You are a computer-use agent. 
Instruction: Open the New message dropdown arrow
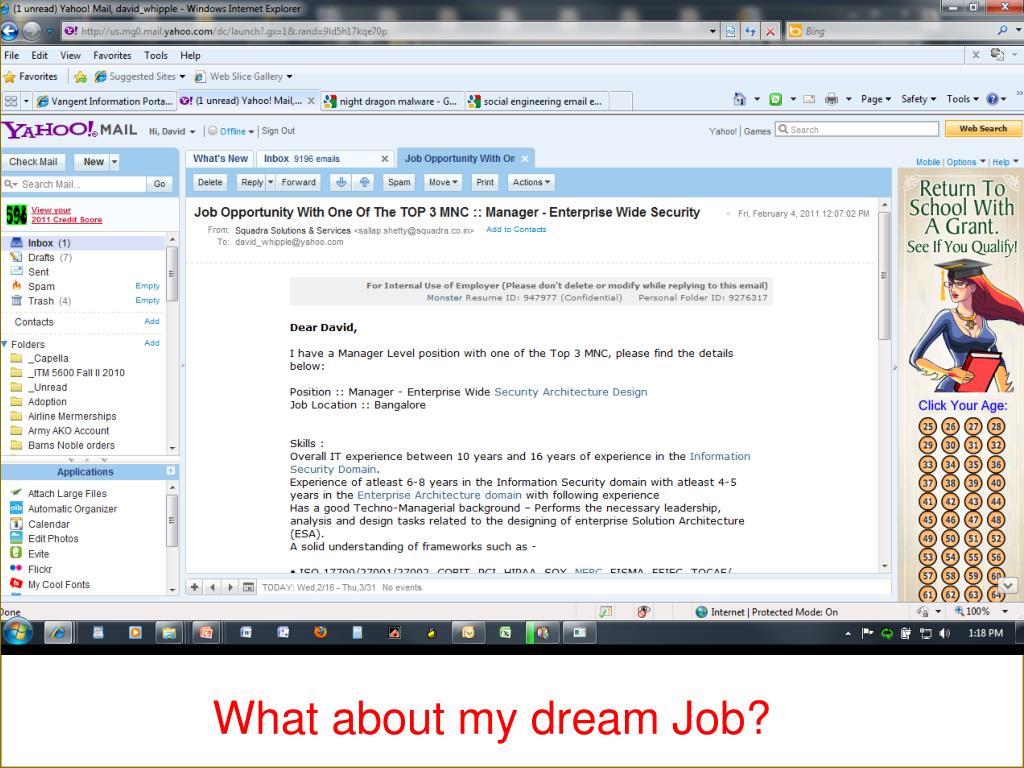[114, 161]
